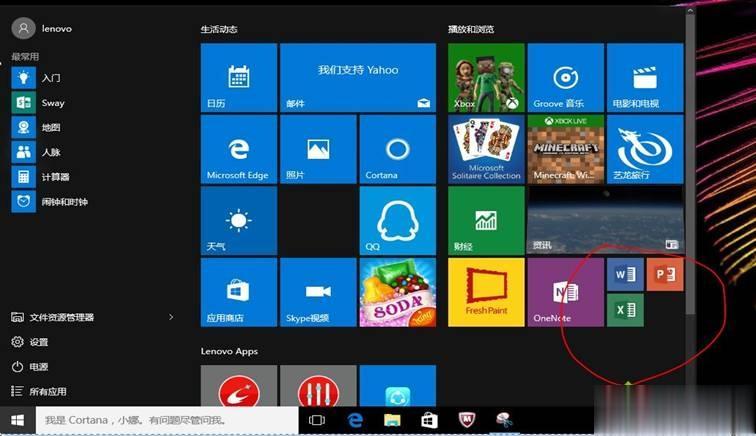756x436 pixels.
Task: Open the 电影和电视 tile
Action: [645, 78]
